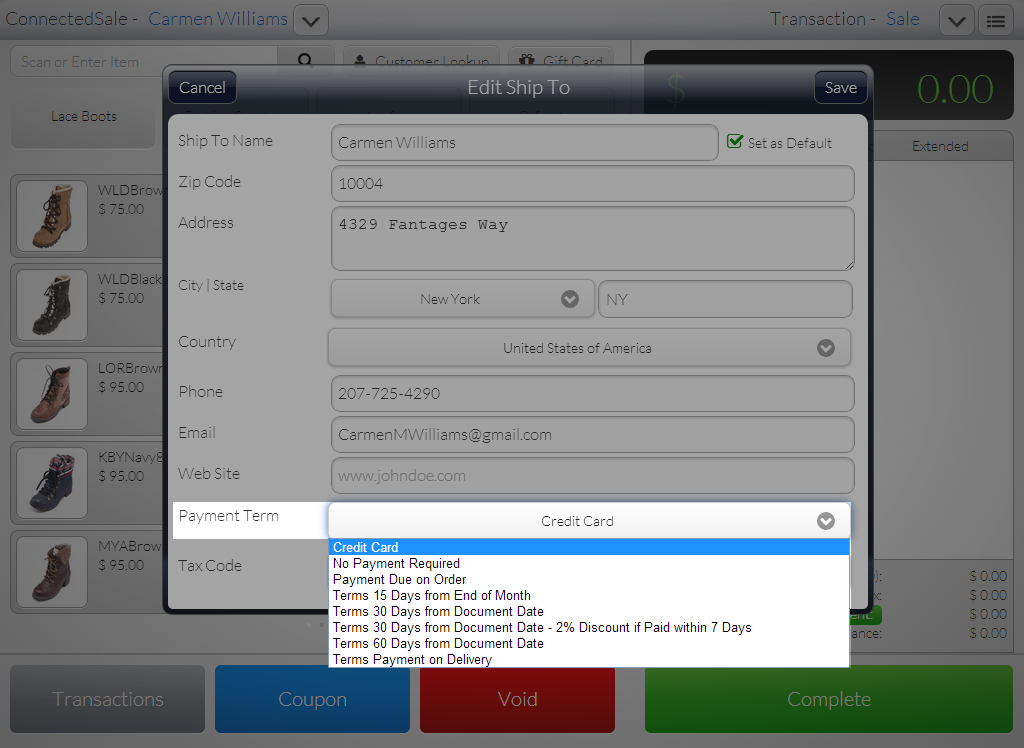Expand the Transaction Sale type dropdown
The width and height of the screenshot is (1024, 748).
click(957, 20)
